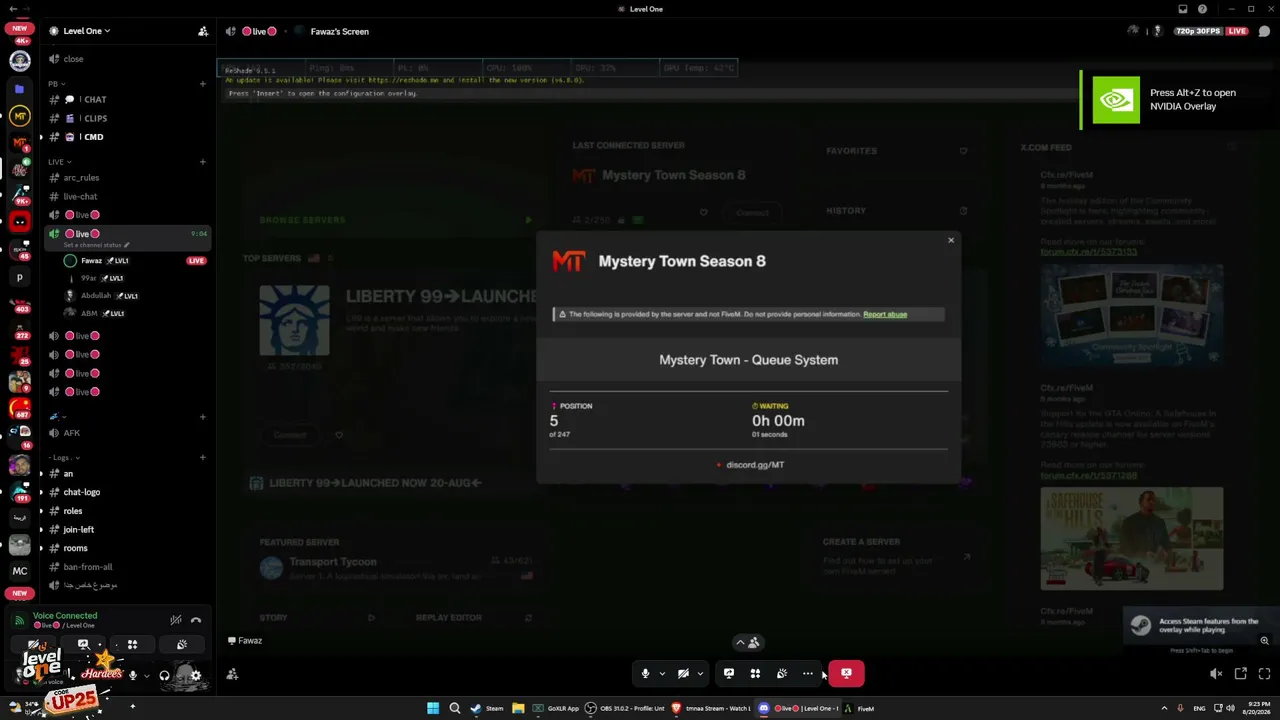Open screen share options in stream control bar
This screenshot has width=1280, height=720.
(728, 674)
